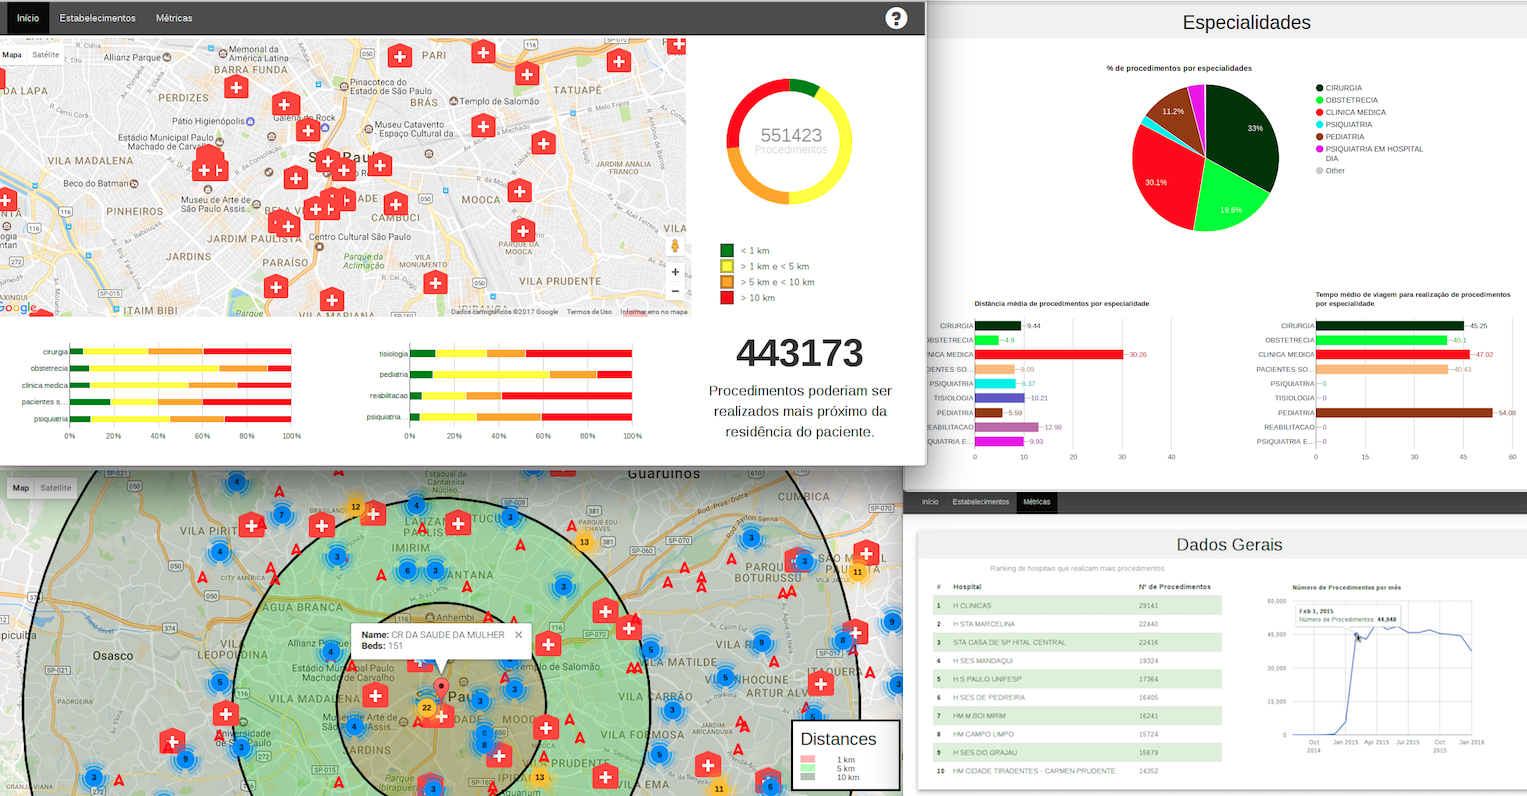Open Métricas in top navigation bar

click(x=174, y=18)
